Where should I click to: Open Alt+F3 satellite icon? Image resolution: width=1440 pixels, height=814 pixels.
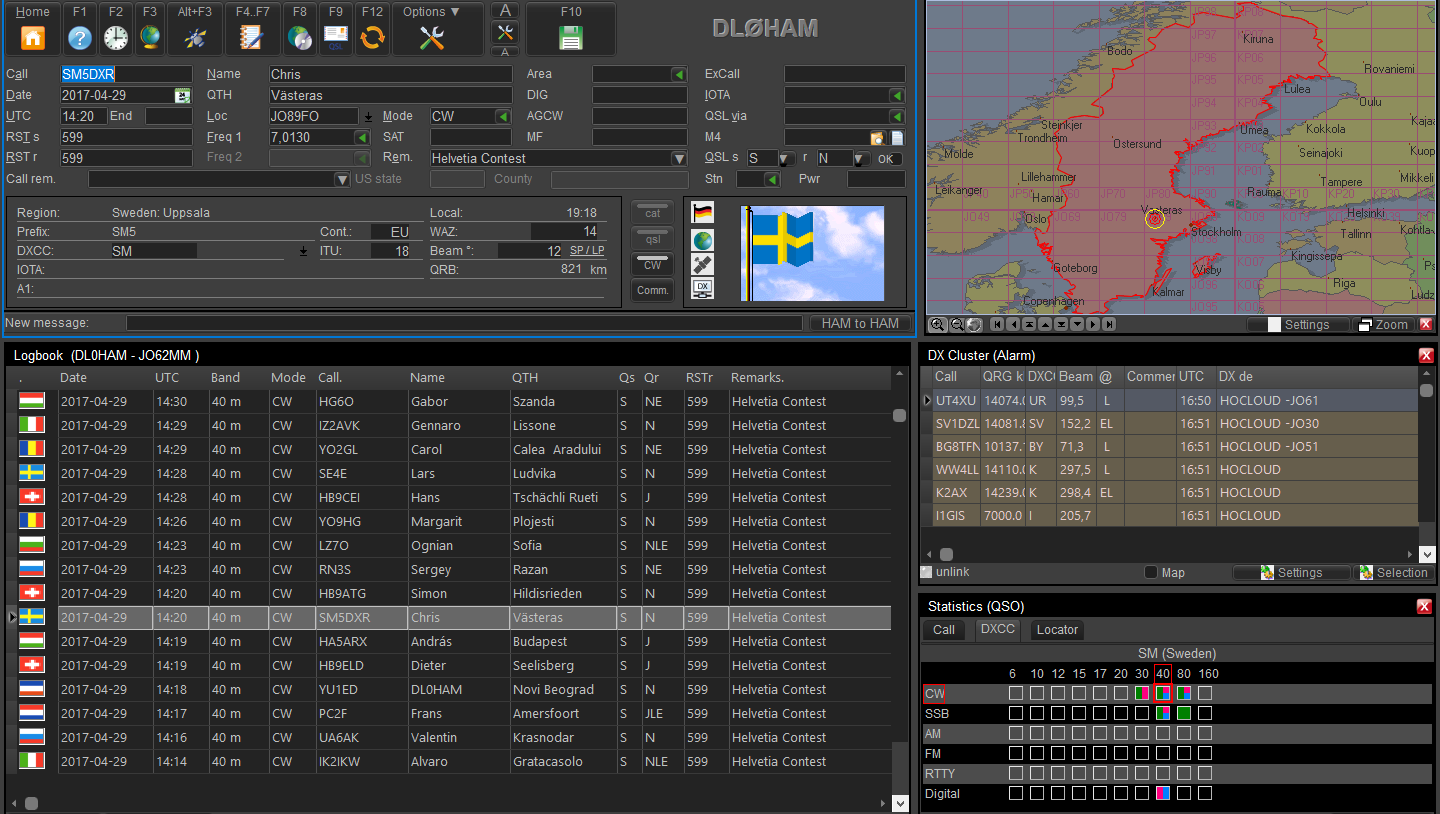coord(195,28)
